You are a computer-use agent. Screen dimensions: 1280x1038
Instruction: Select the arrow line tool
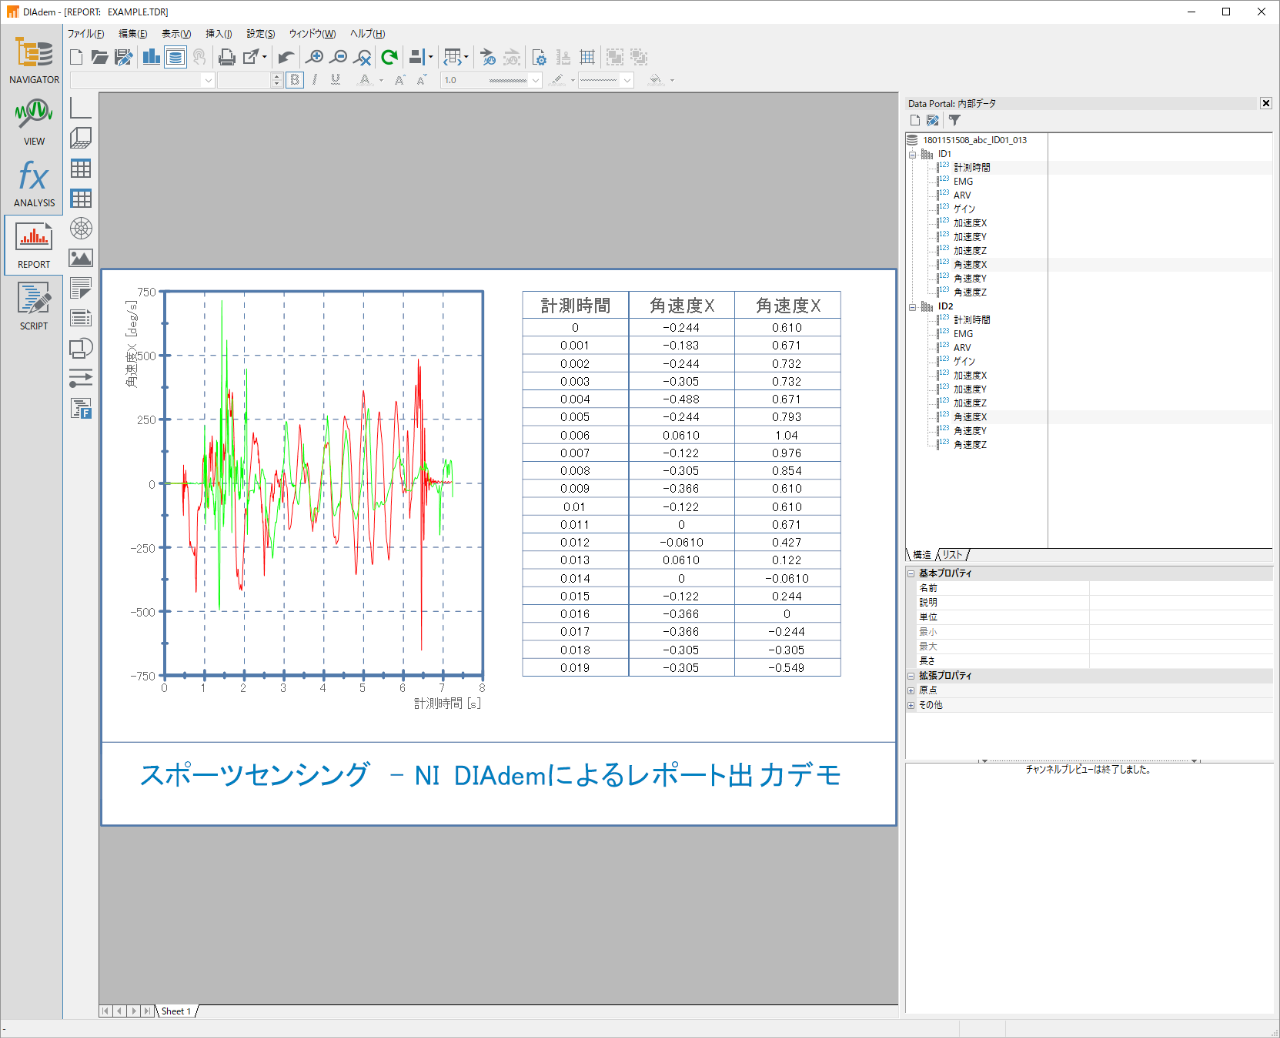pyautogui.click(x=81, y=378)
